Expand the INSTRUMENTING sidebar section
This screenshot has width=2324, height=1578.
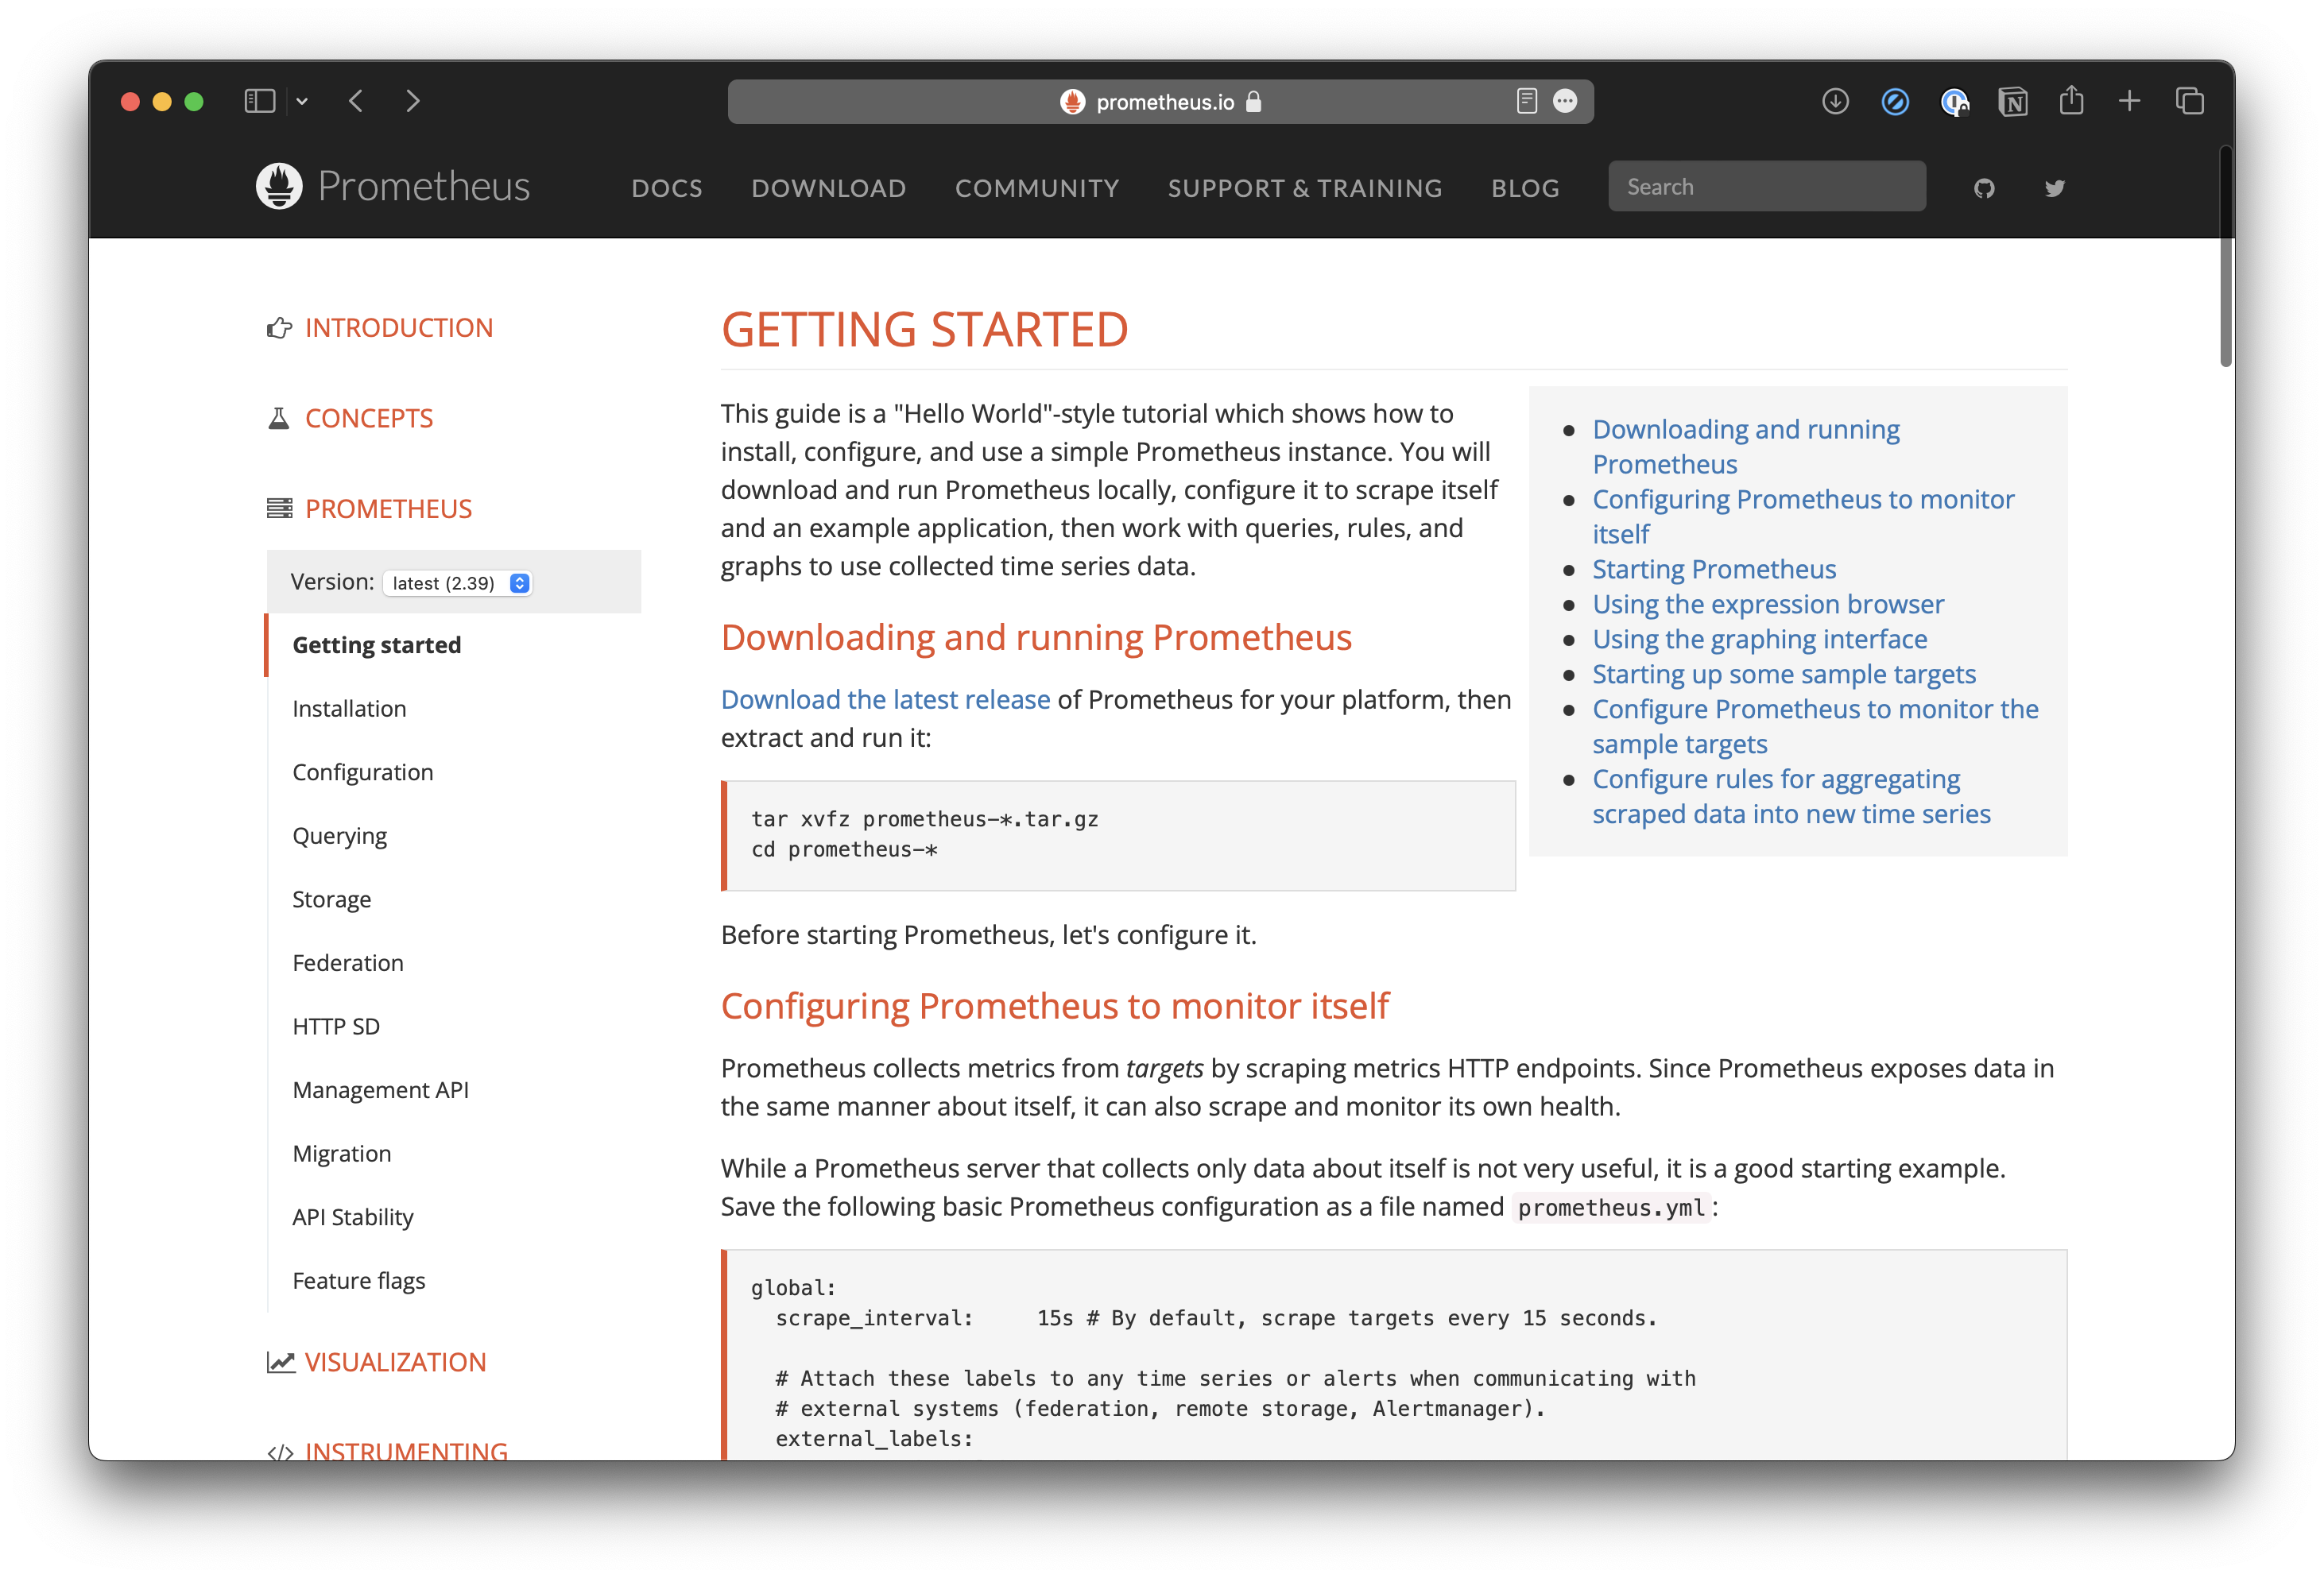tap(406, 1450)
